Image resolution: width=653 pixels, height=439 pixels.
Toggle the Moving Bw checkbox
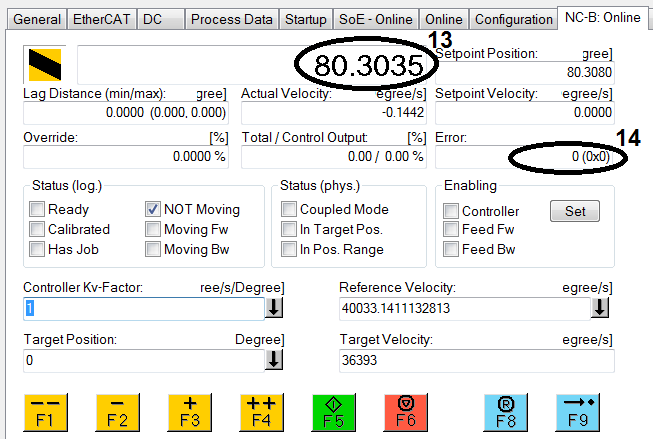coord(153,249)
